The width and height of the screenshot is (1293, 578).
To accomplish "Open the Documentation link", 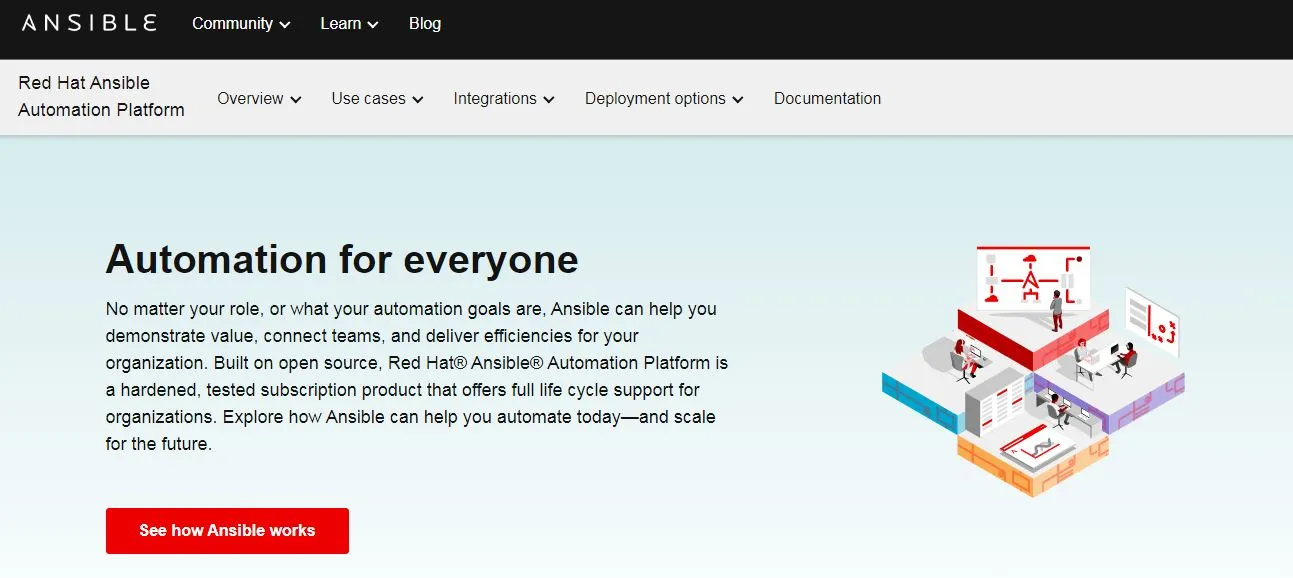I will (x=827, y=99).
